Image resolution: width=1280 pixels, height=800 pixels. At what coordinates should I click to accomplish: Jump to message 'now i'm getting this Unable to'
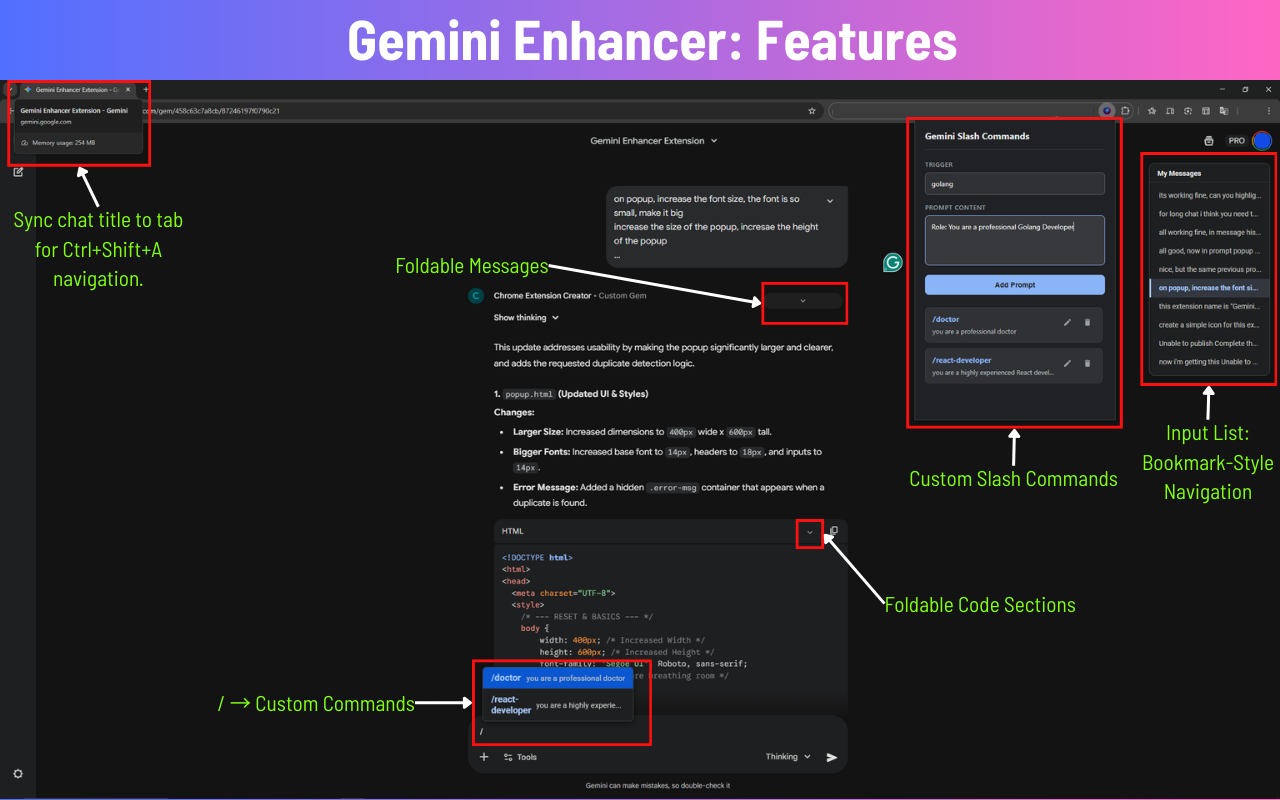1209,362
